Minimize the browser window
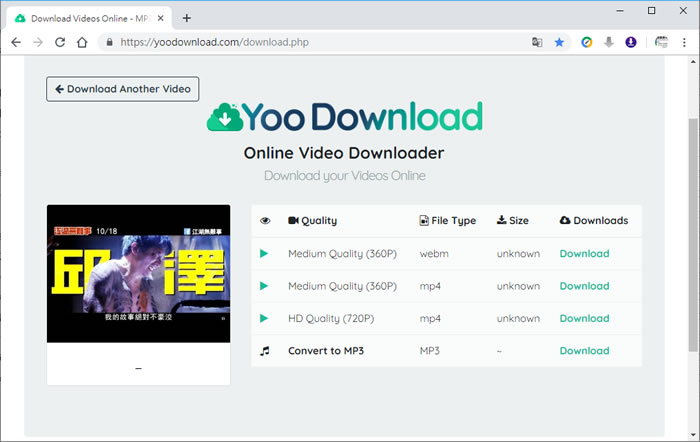Image resolution: width=700 pixels, height=442 pixels. point(620,11)
